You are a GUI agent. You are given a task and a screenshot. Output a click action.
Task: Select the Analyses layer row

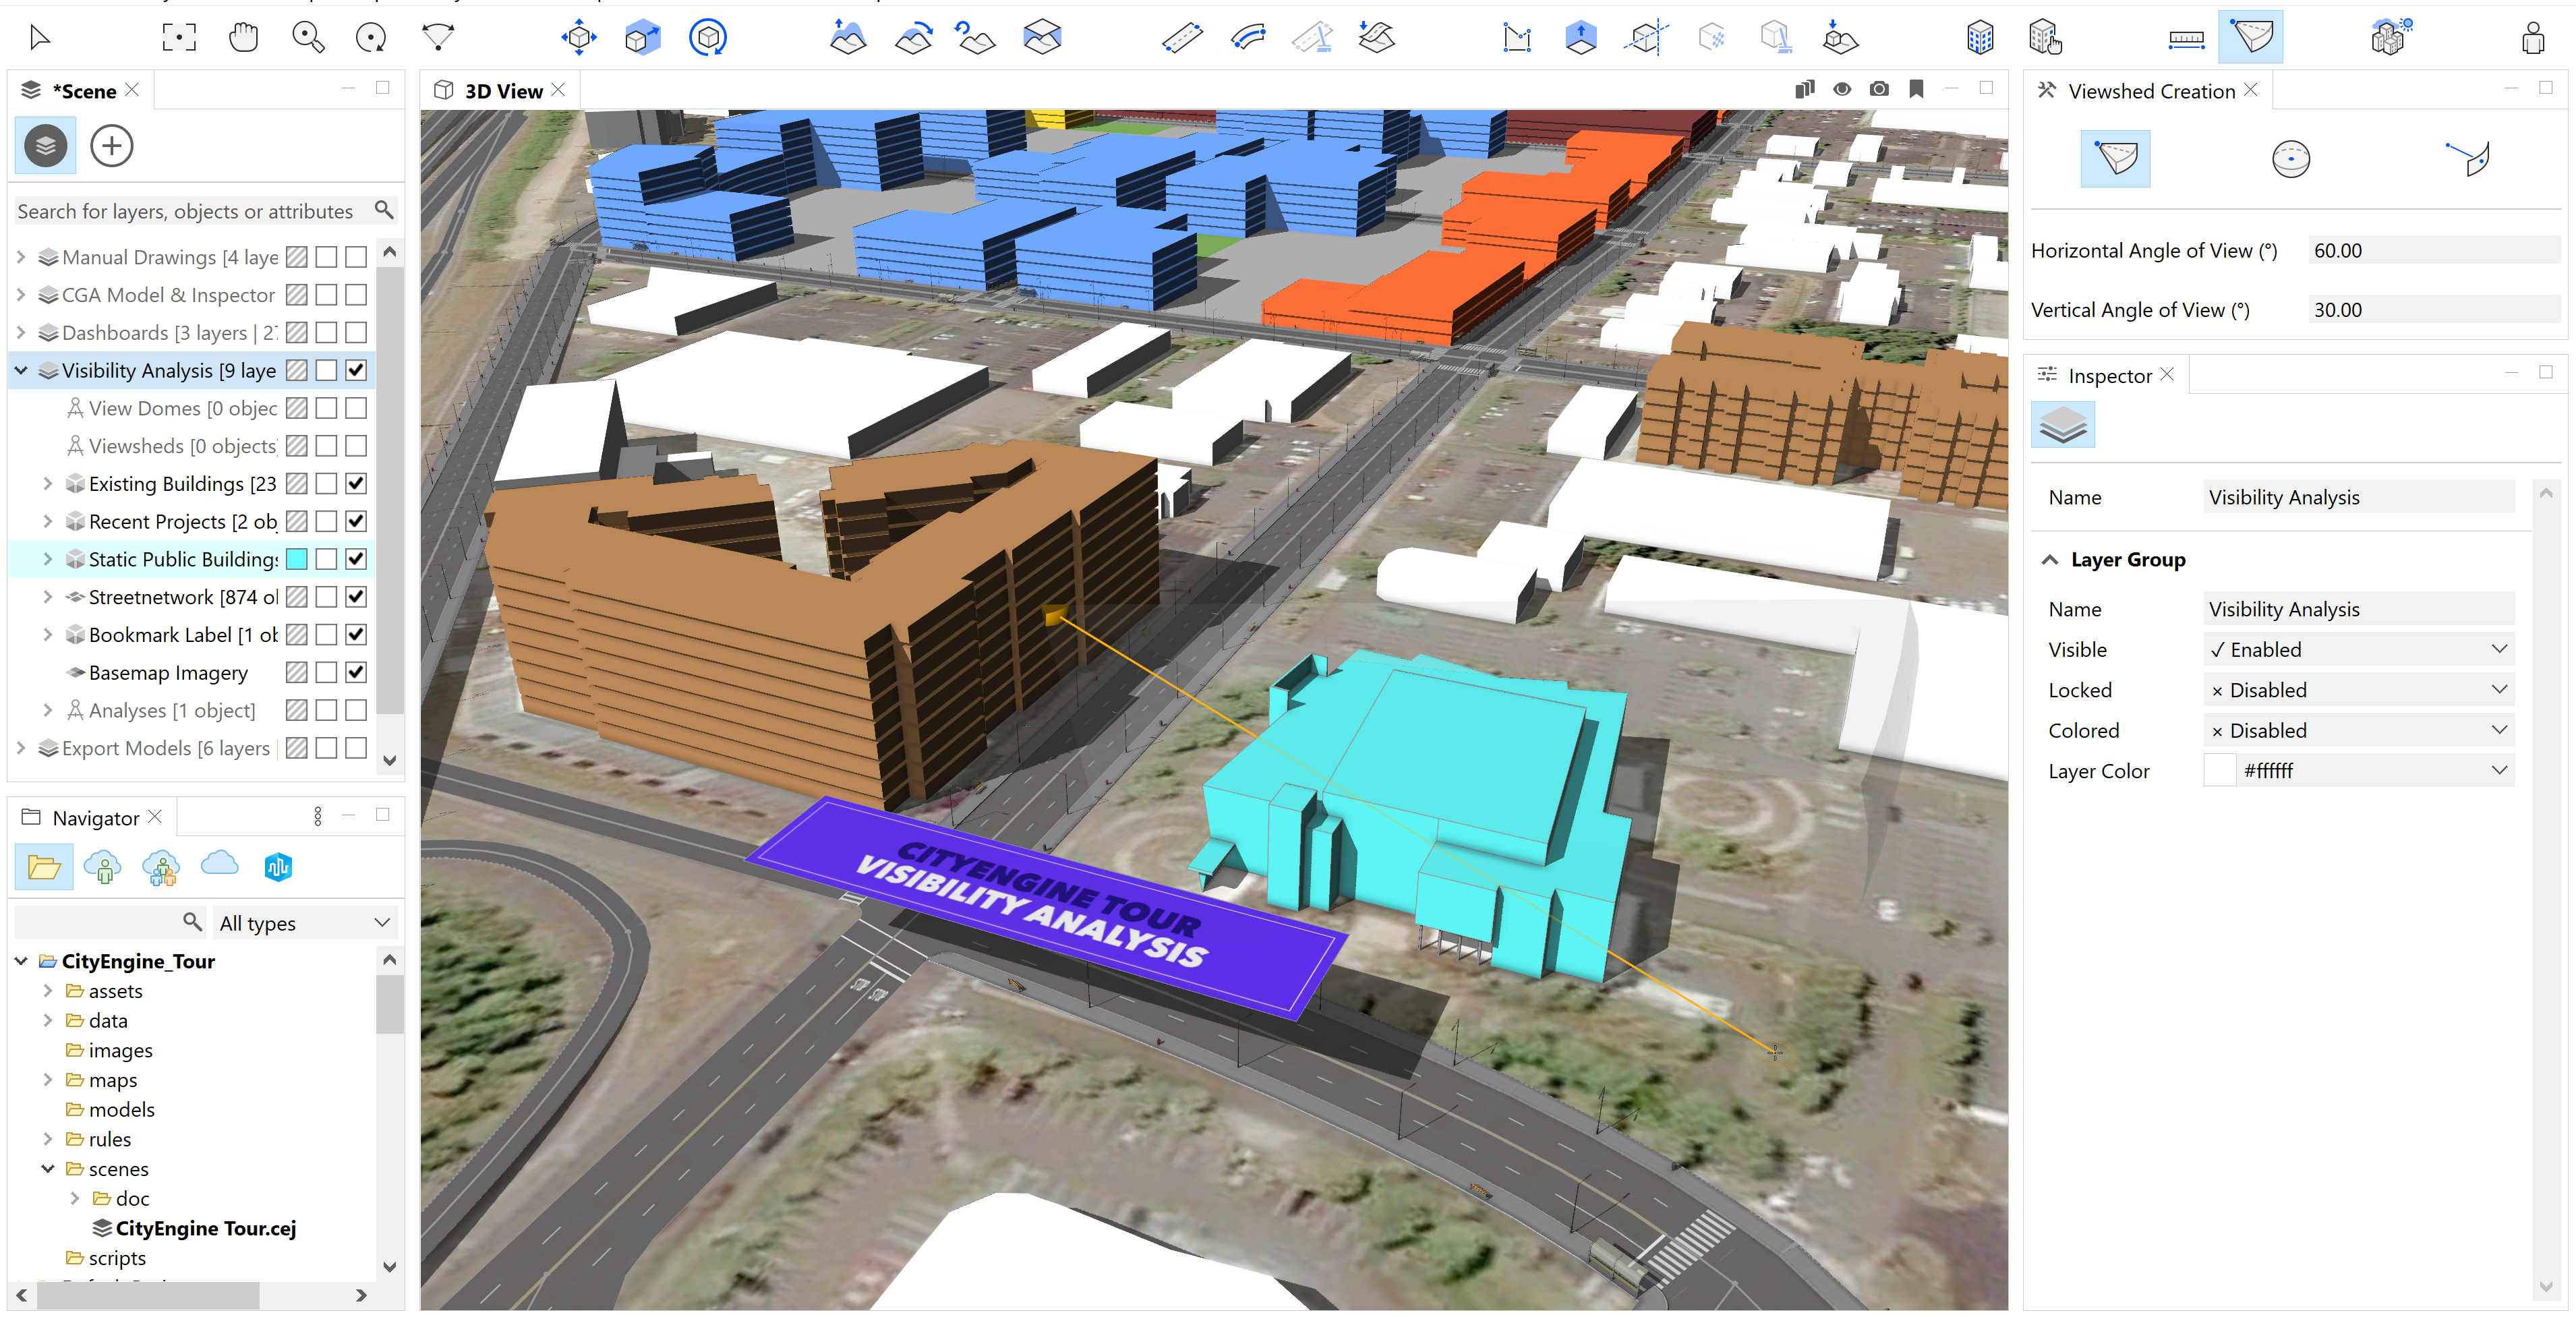tap(190, 710)
